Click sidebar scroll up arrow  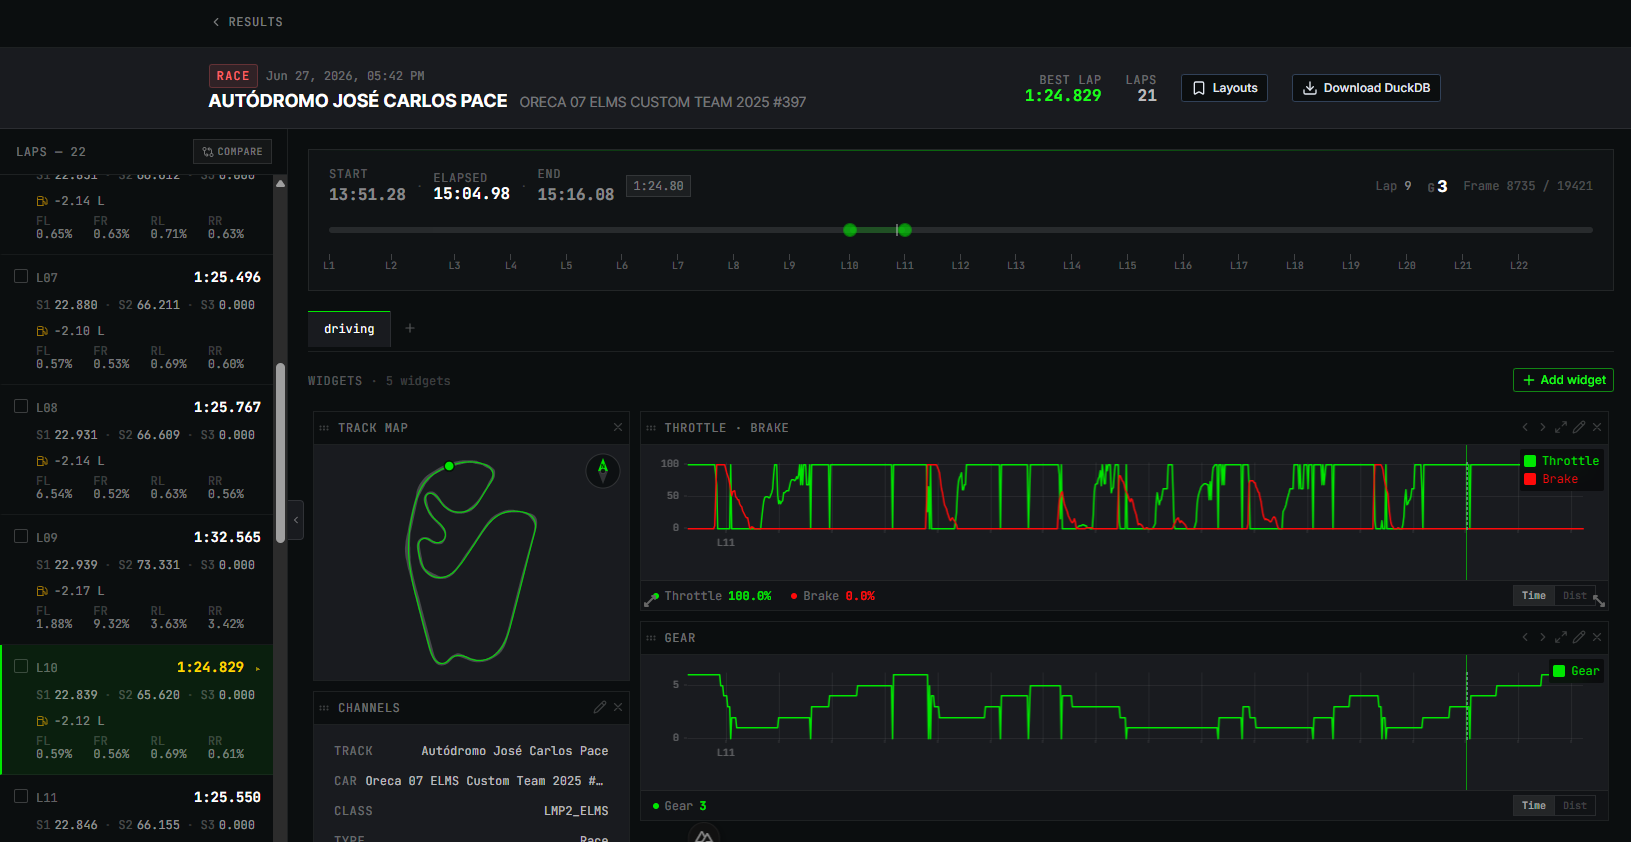(281, 183)
